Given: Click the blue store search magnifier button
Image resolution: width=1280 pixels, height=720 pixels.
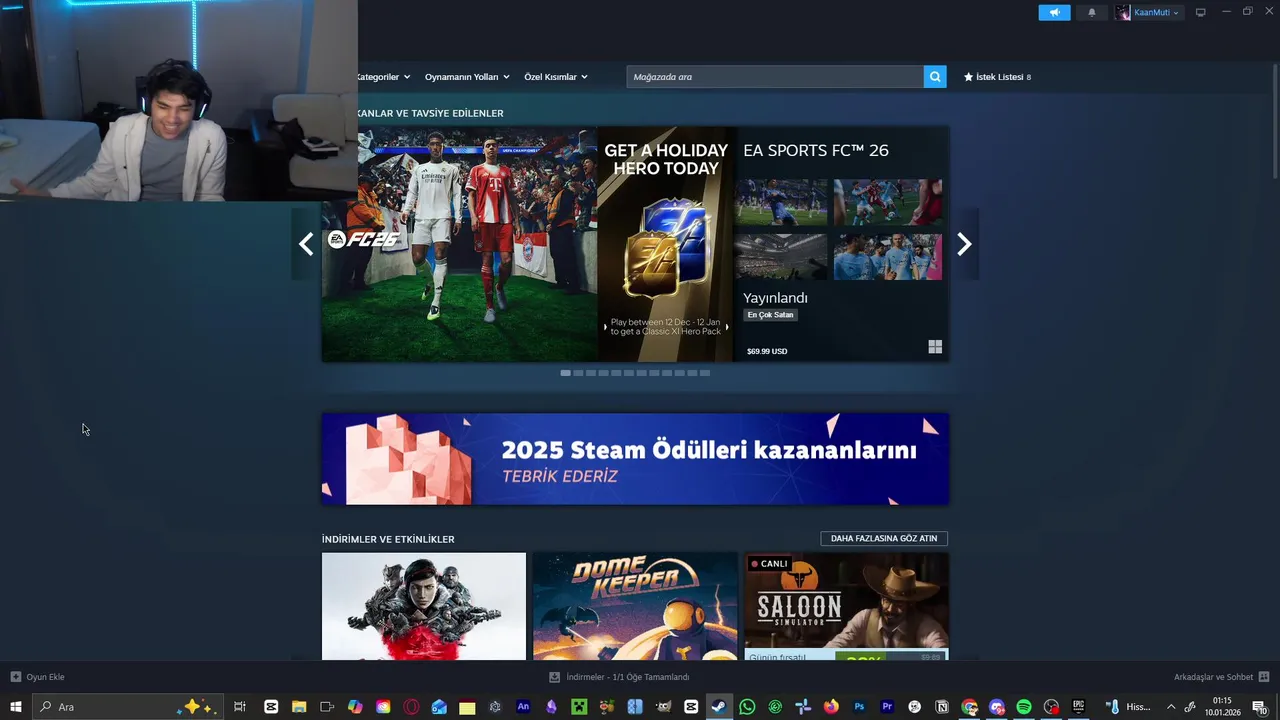Looking at the screenshot, I should pyautogui.click(x=935, y=77).
